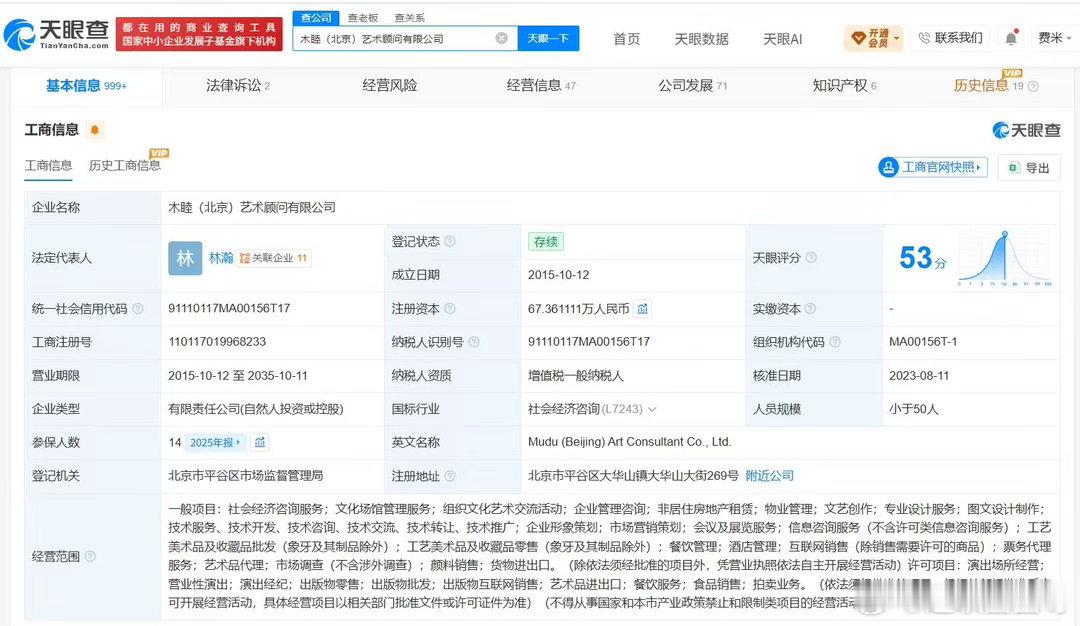The image size is (1080, 626).
Task: Select the 知识产权 tab
Action: pyautogui.click(x=844, y=86)
